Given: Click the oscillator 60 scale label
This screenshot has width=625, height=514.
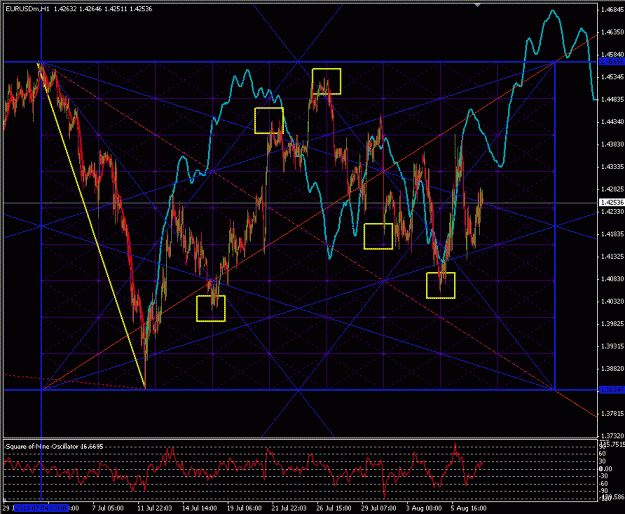Looking at the screenshot, I should click(603, 454).
